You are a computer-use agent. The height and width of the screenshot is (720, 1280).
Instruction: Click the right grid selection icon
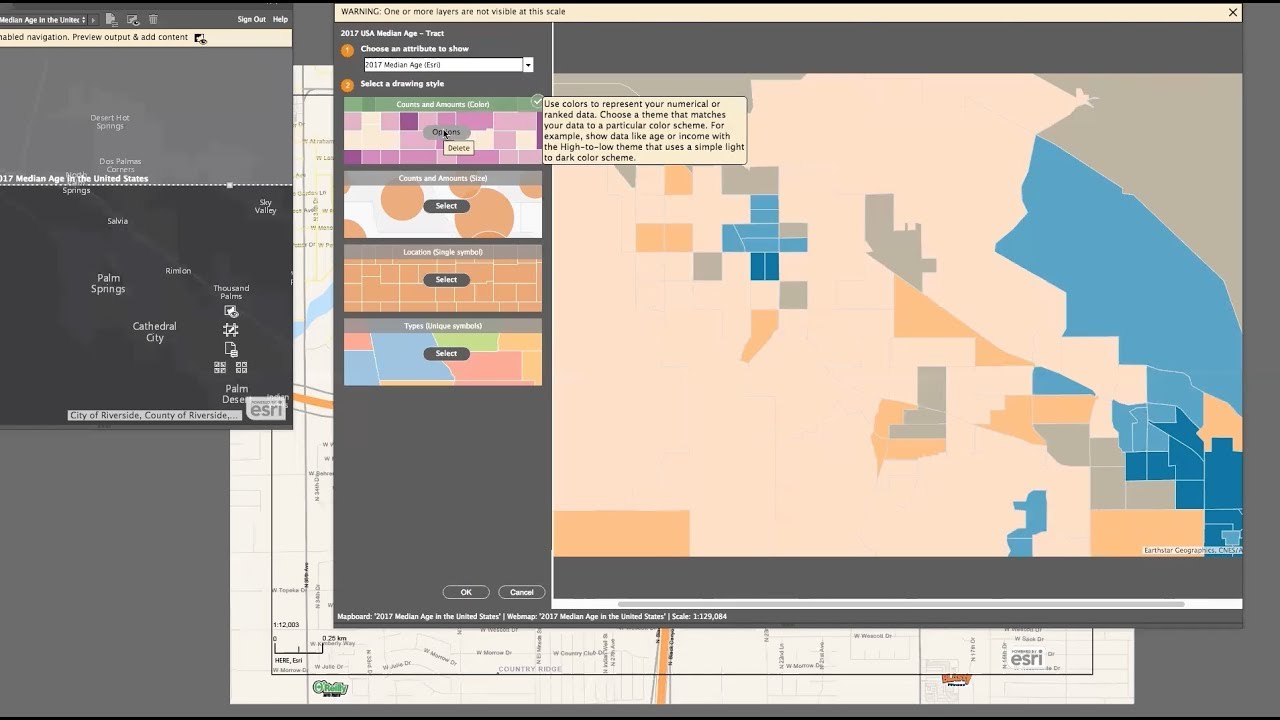tap(241, 367)
